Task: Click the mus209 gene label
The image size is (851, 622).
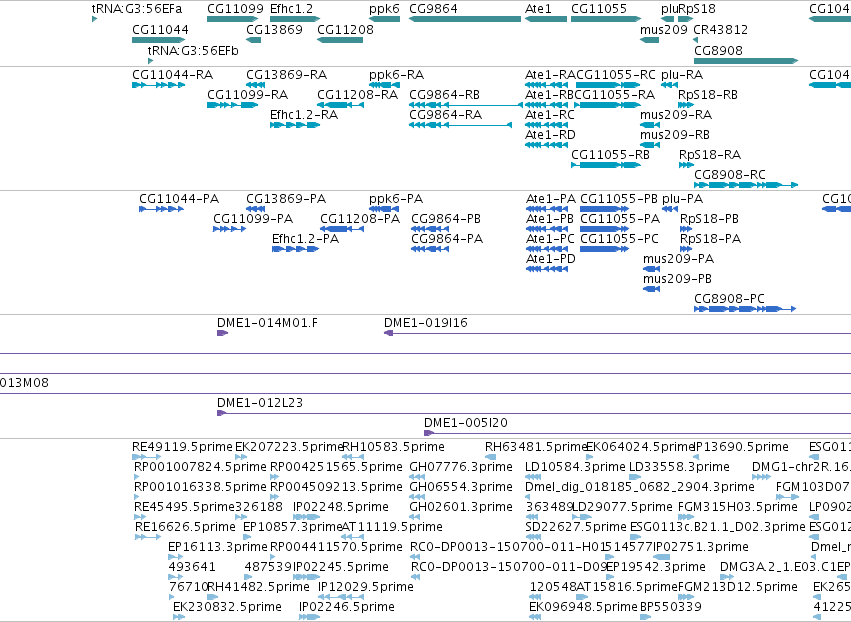Action: pos(664,29)
